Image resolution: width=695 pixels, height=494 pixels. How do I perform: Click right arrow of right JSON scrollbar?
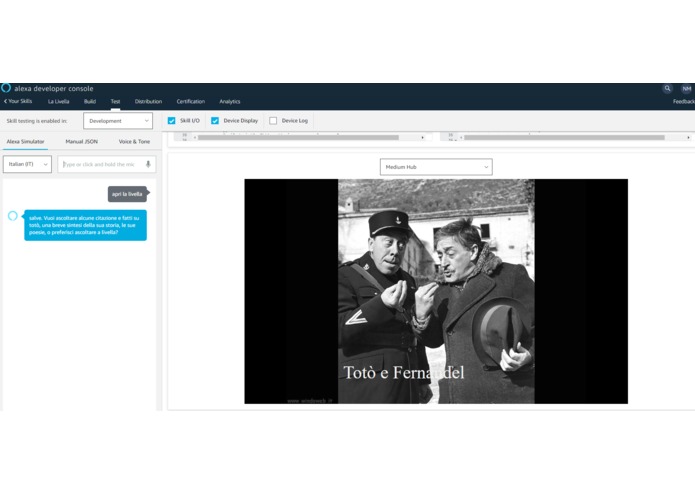688,137
